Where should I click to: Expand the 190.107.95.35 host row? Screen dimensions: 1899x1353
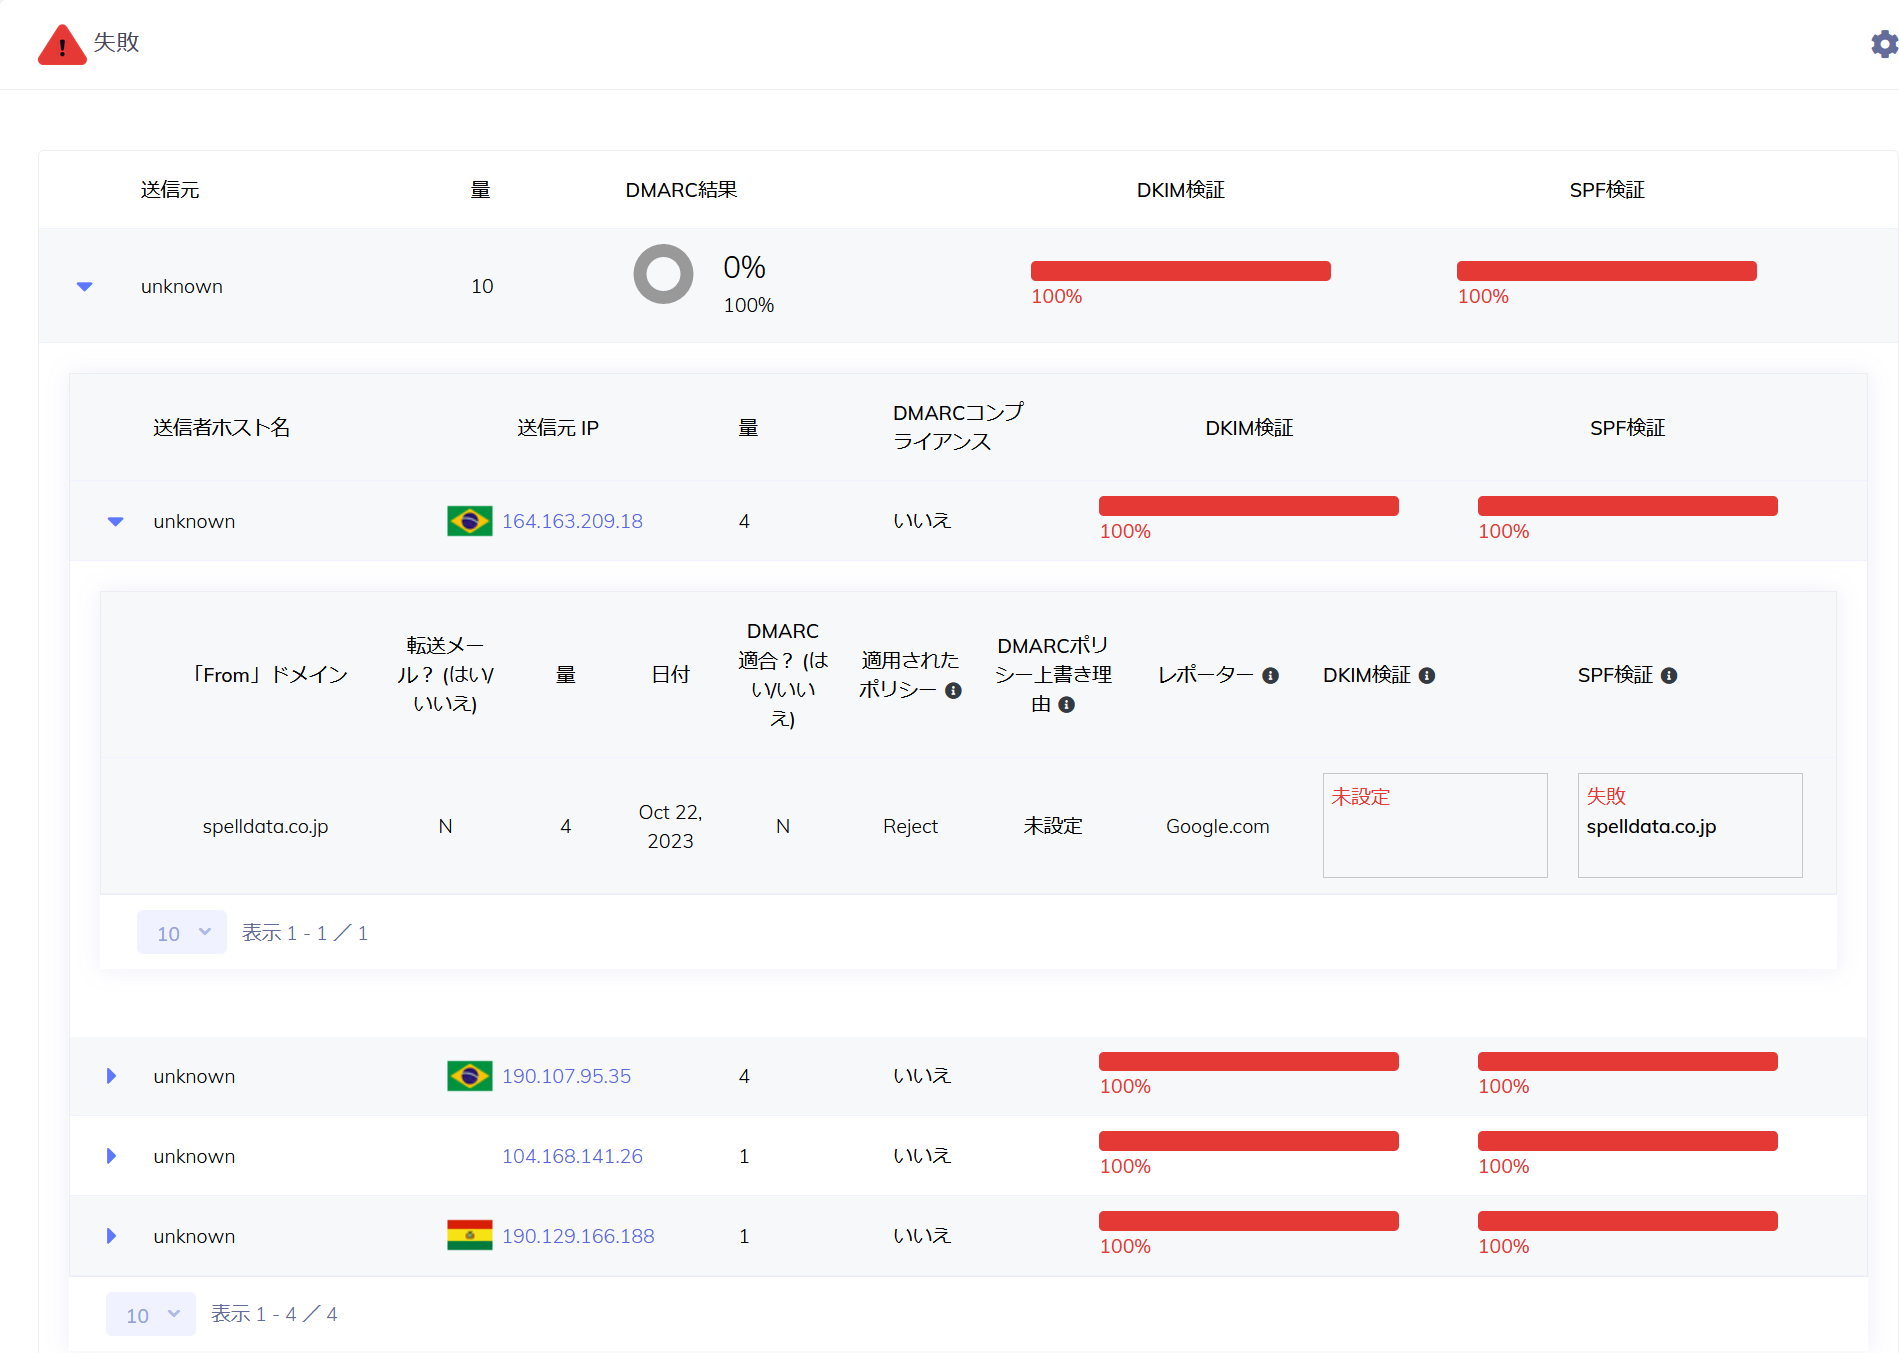point(111,1076)
